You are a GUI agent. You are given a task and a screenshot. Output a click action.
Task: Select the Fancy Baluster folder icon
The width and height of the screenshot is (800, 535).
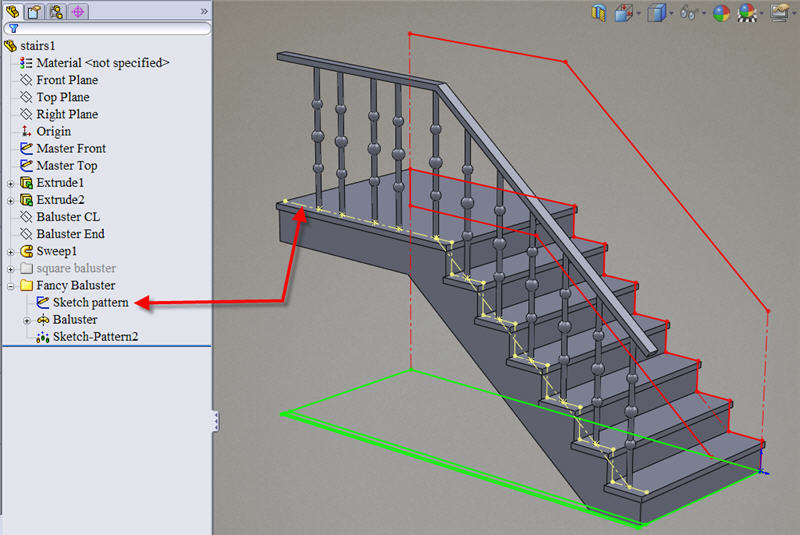click(x=26, y=285)
